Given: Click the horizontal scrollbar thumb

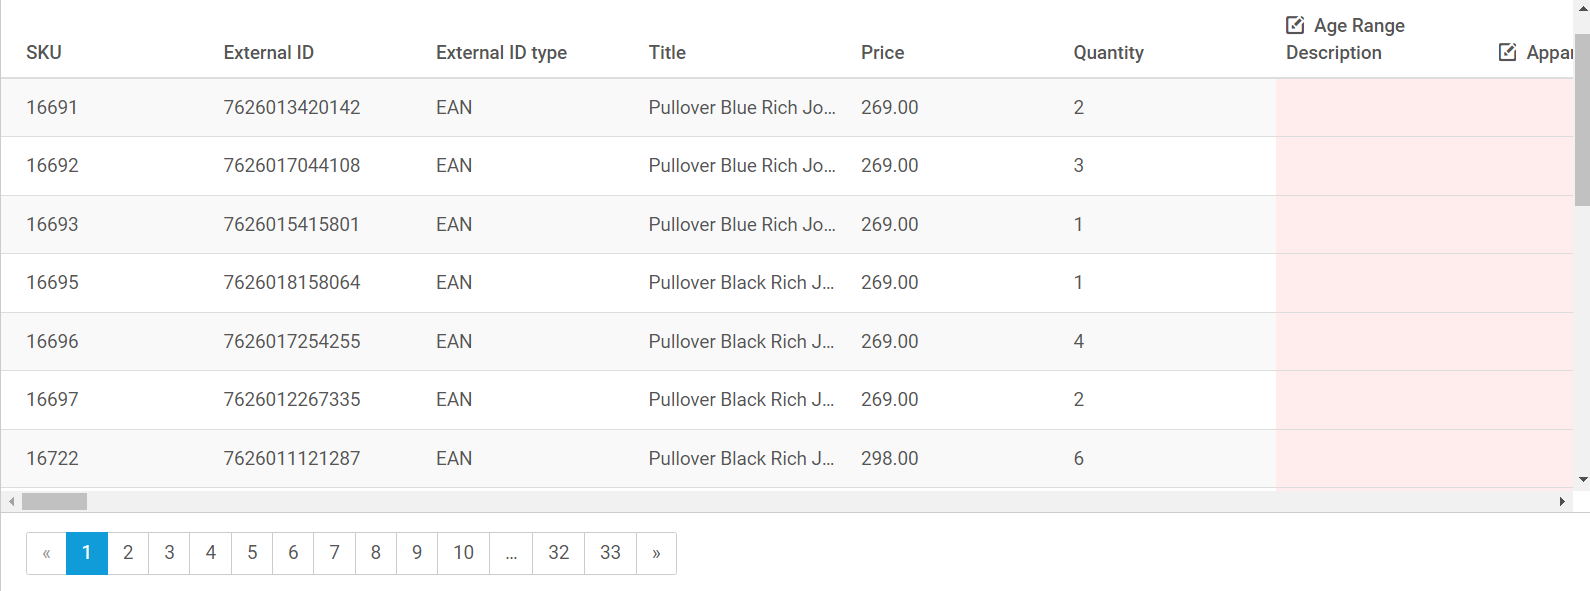Looking at the screenshot, I should tap(54, 501).
